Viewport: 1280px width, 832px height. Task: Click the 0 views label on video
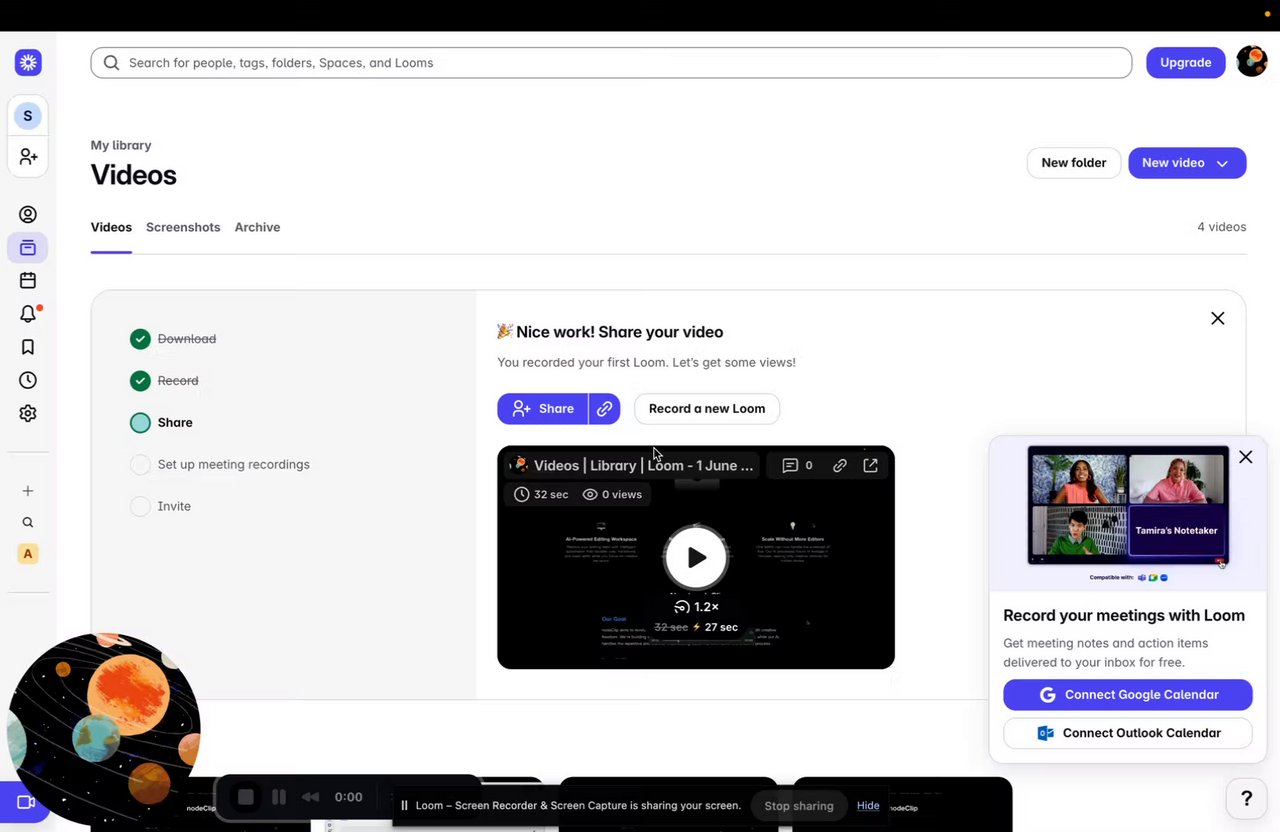[x=612, y=494]
